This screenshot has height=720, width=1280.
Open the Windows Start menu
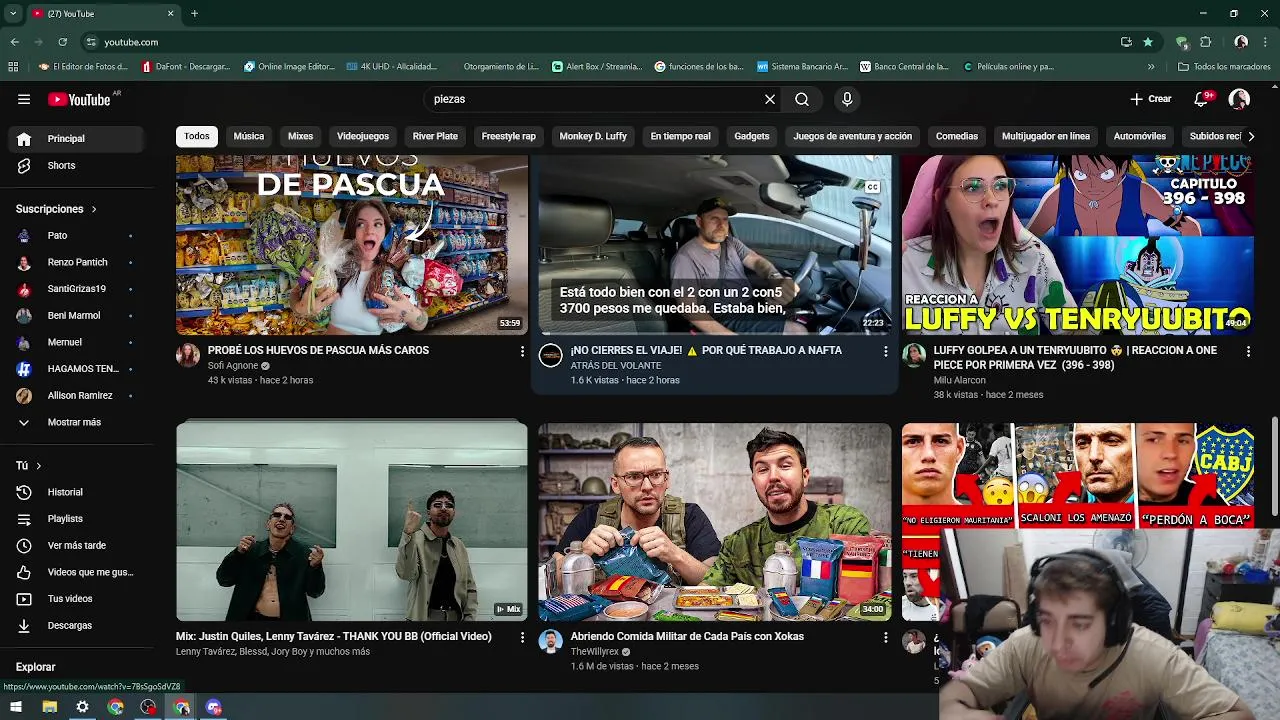[x=16, y=707]
